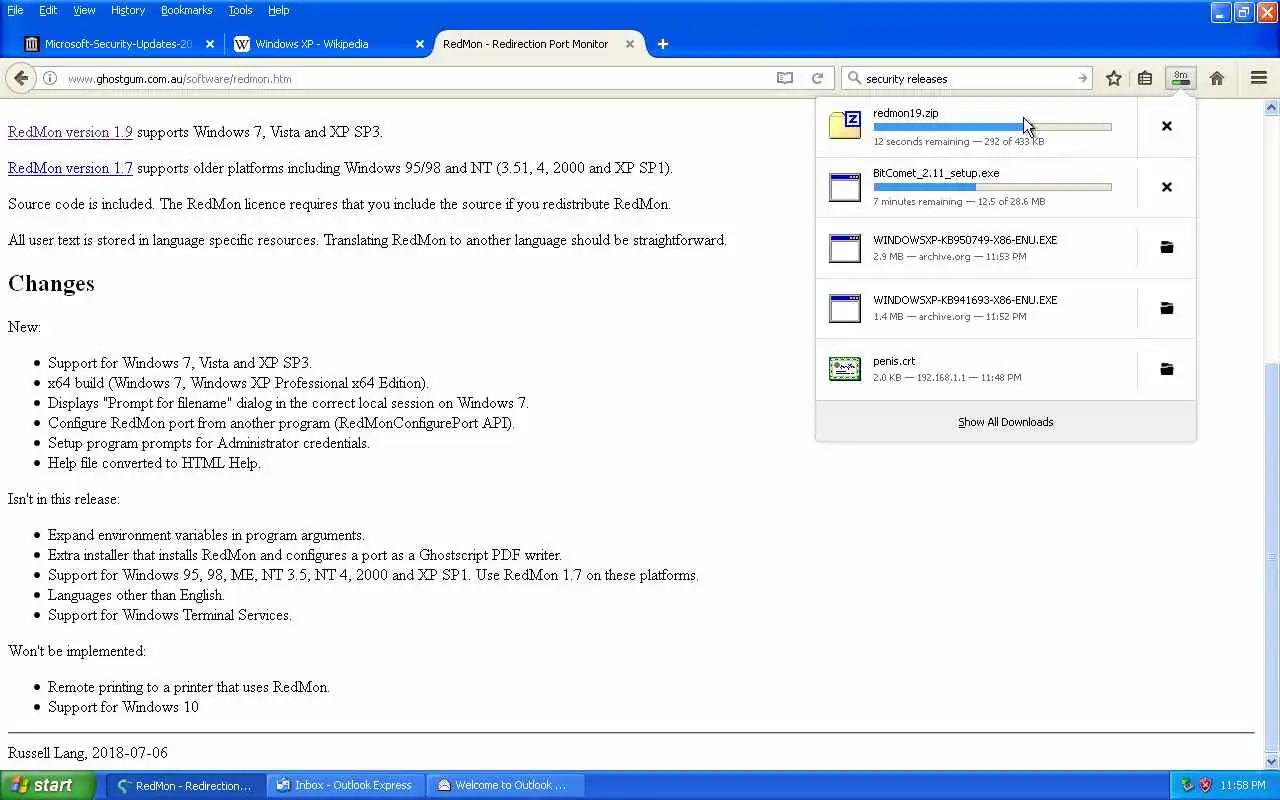Bookmark this page with the star
1280x800 pixels.
pos(1114,78)
